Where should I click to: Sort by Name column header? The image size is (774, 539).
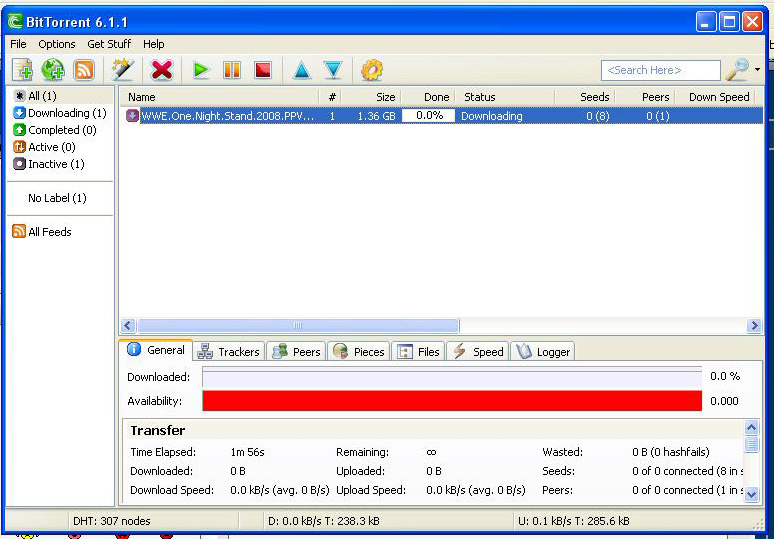220,97
